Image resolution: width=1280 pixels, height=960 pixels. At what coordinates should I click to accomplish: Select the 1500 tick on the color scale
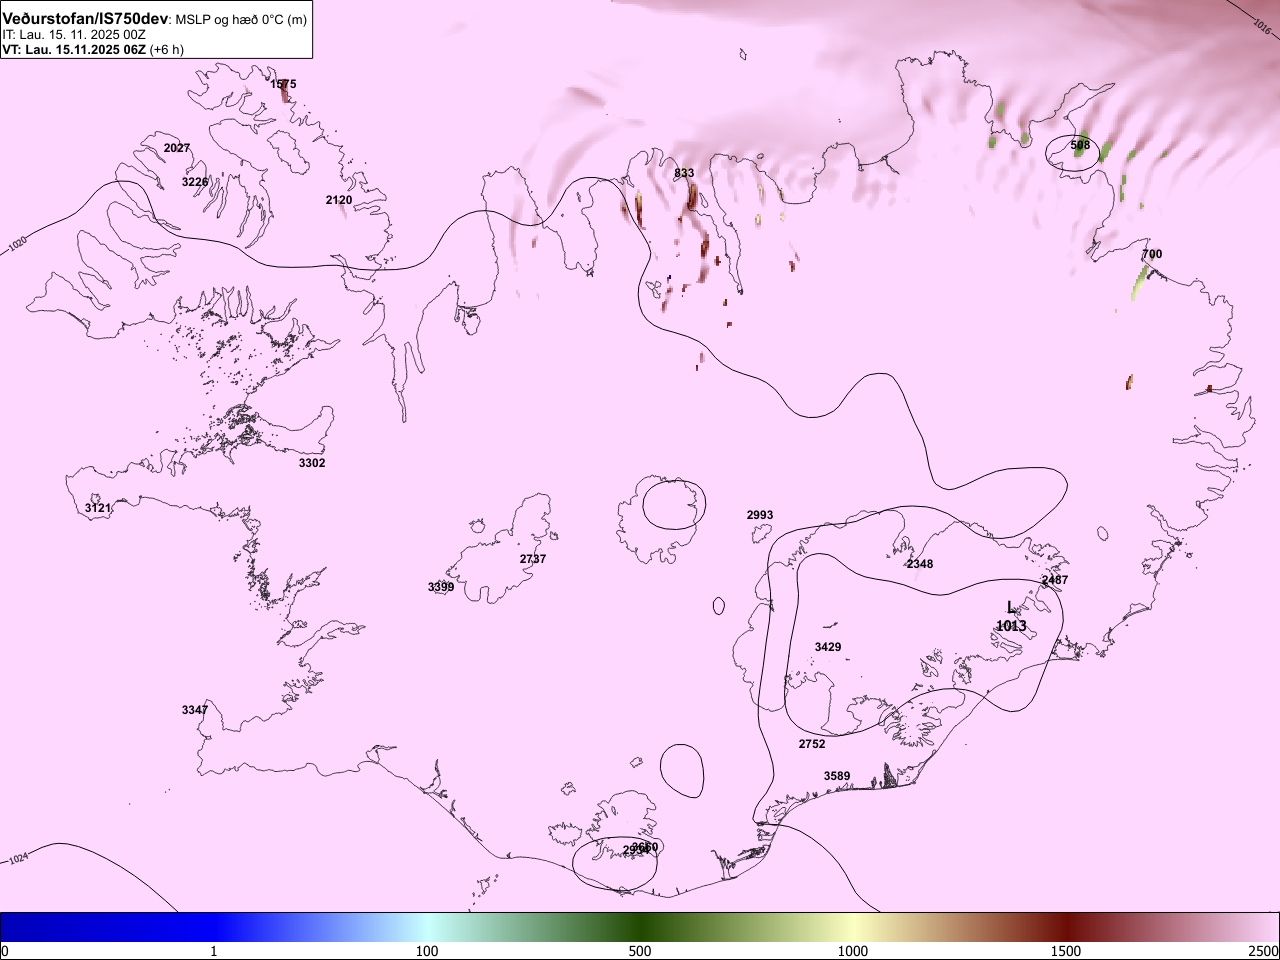1066,950
